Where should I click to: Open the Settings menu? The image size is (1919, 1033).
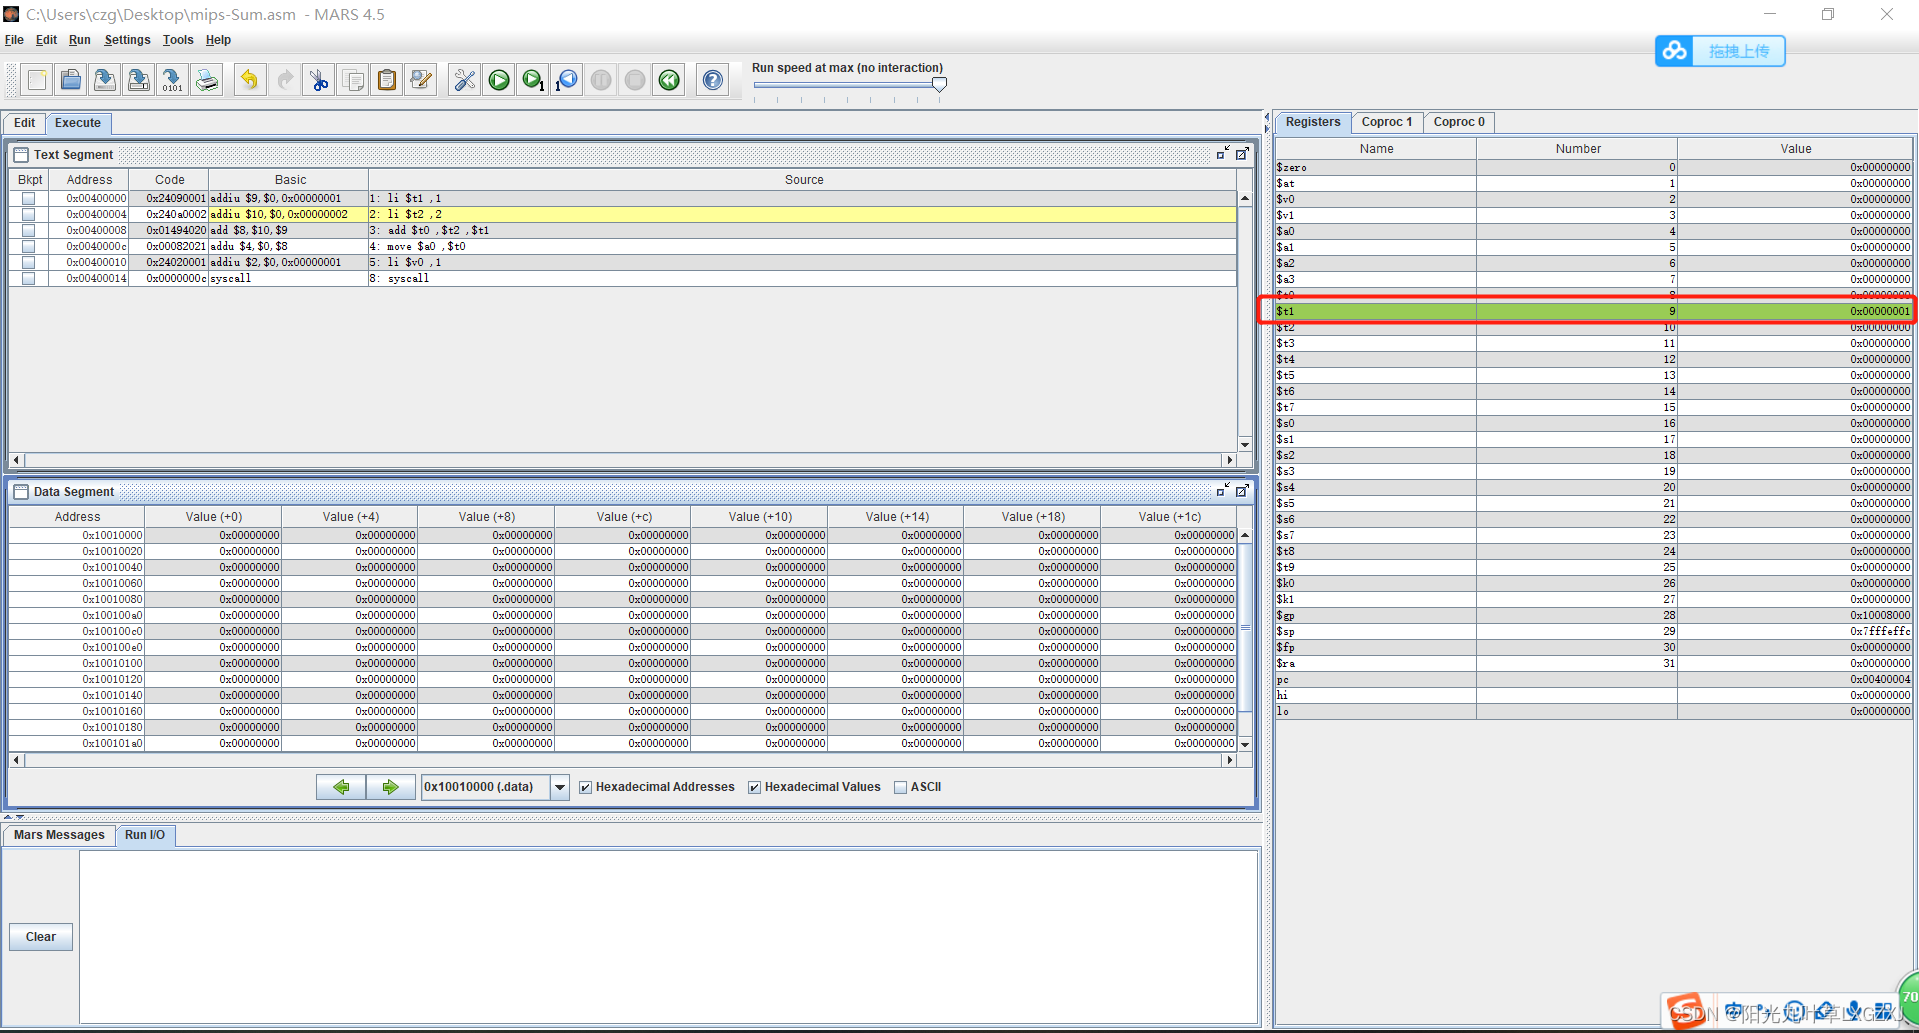click(127, 40)
